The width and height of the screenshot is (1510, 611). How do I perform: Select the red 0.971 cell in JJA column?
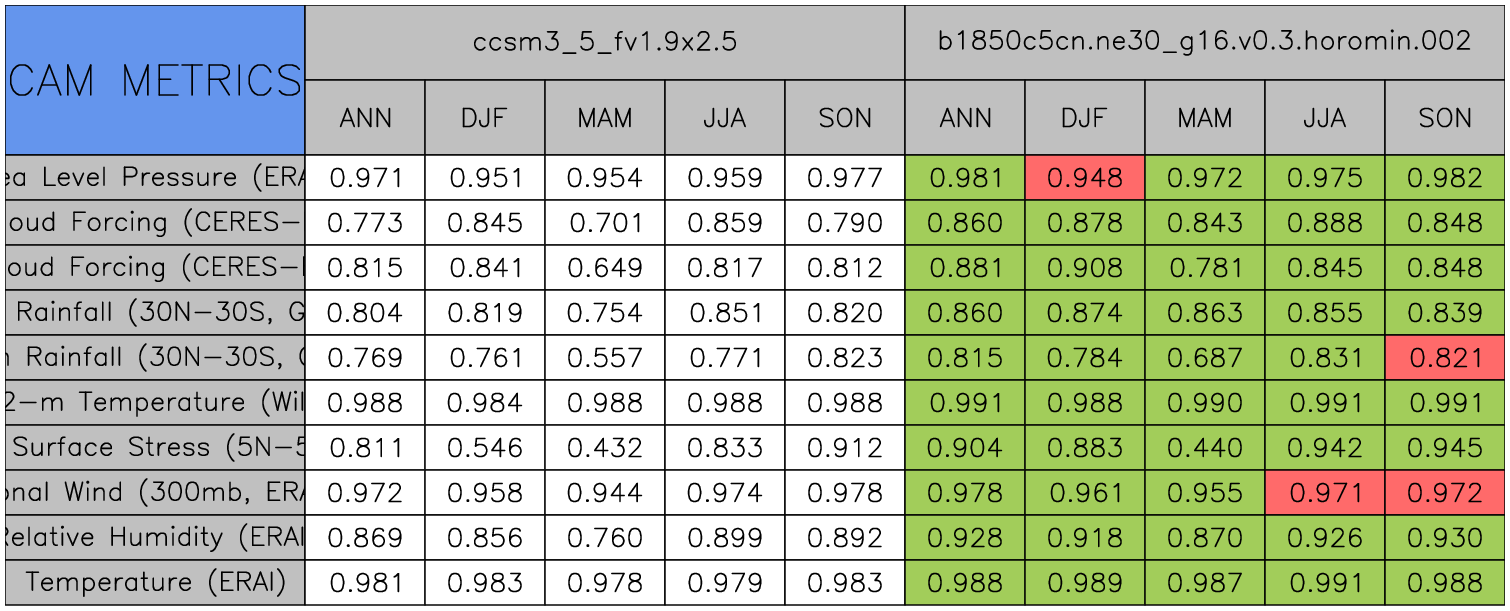tap(1324, 493)
